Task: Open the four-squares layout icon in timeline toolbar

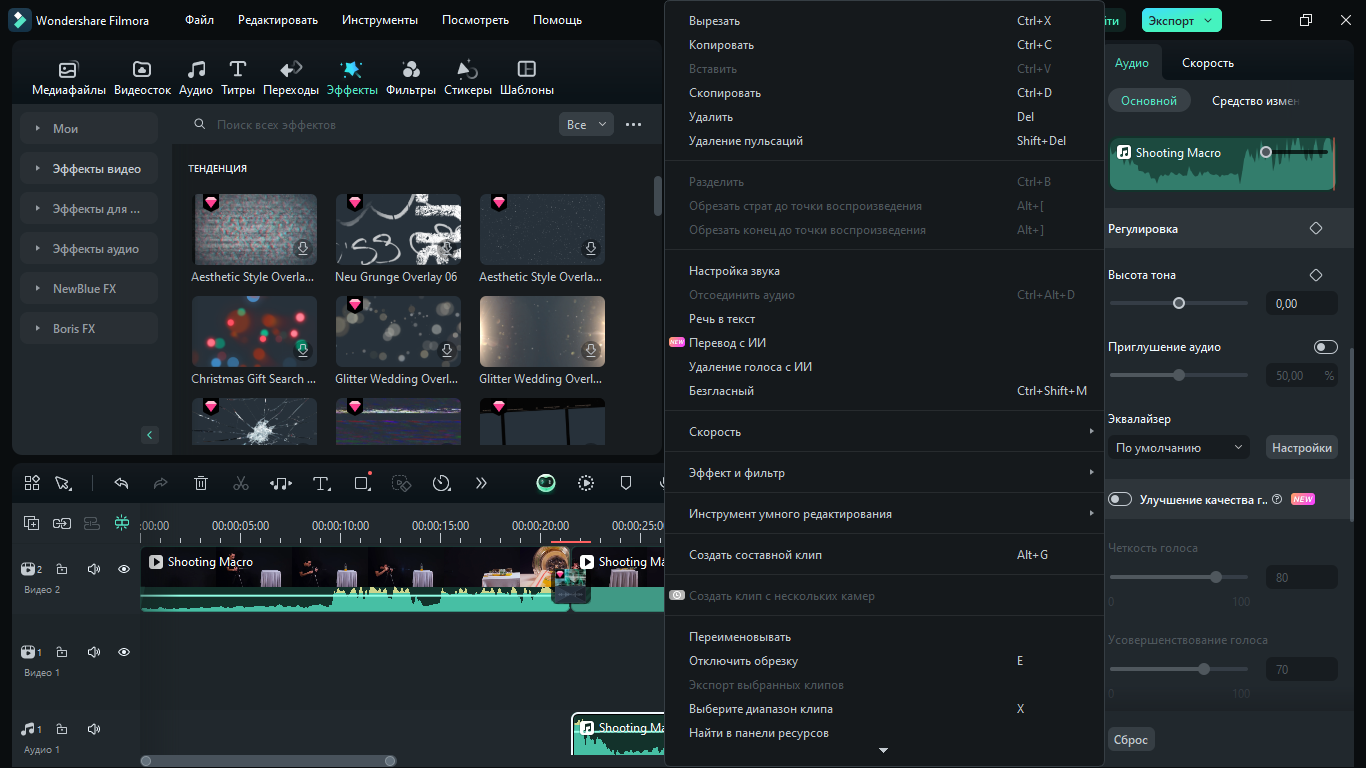Action: pyautogui.click(x=32, y=483)
